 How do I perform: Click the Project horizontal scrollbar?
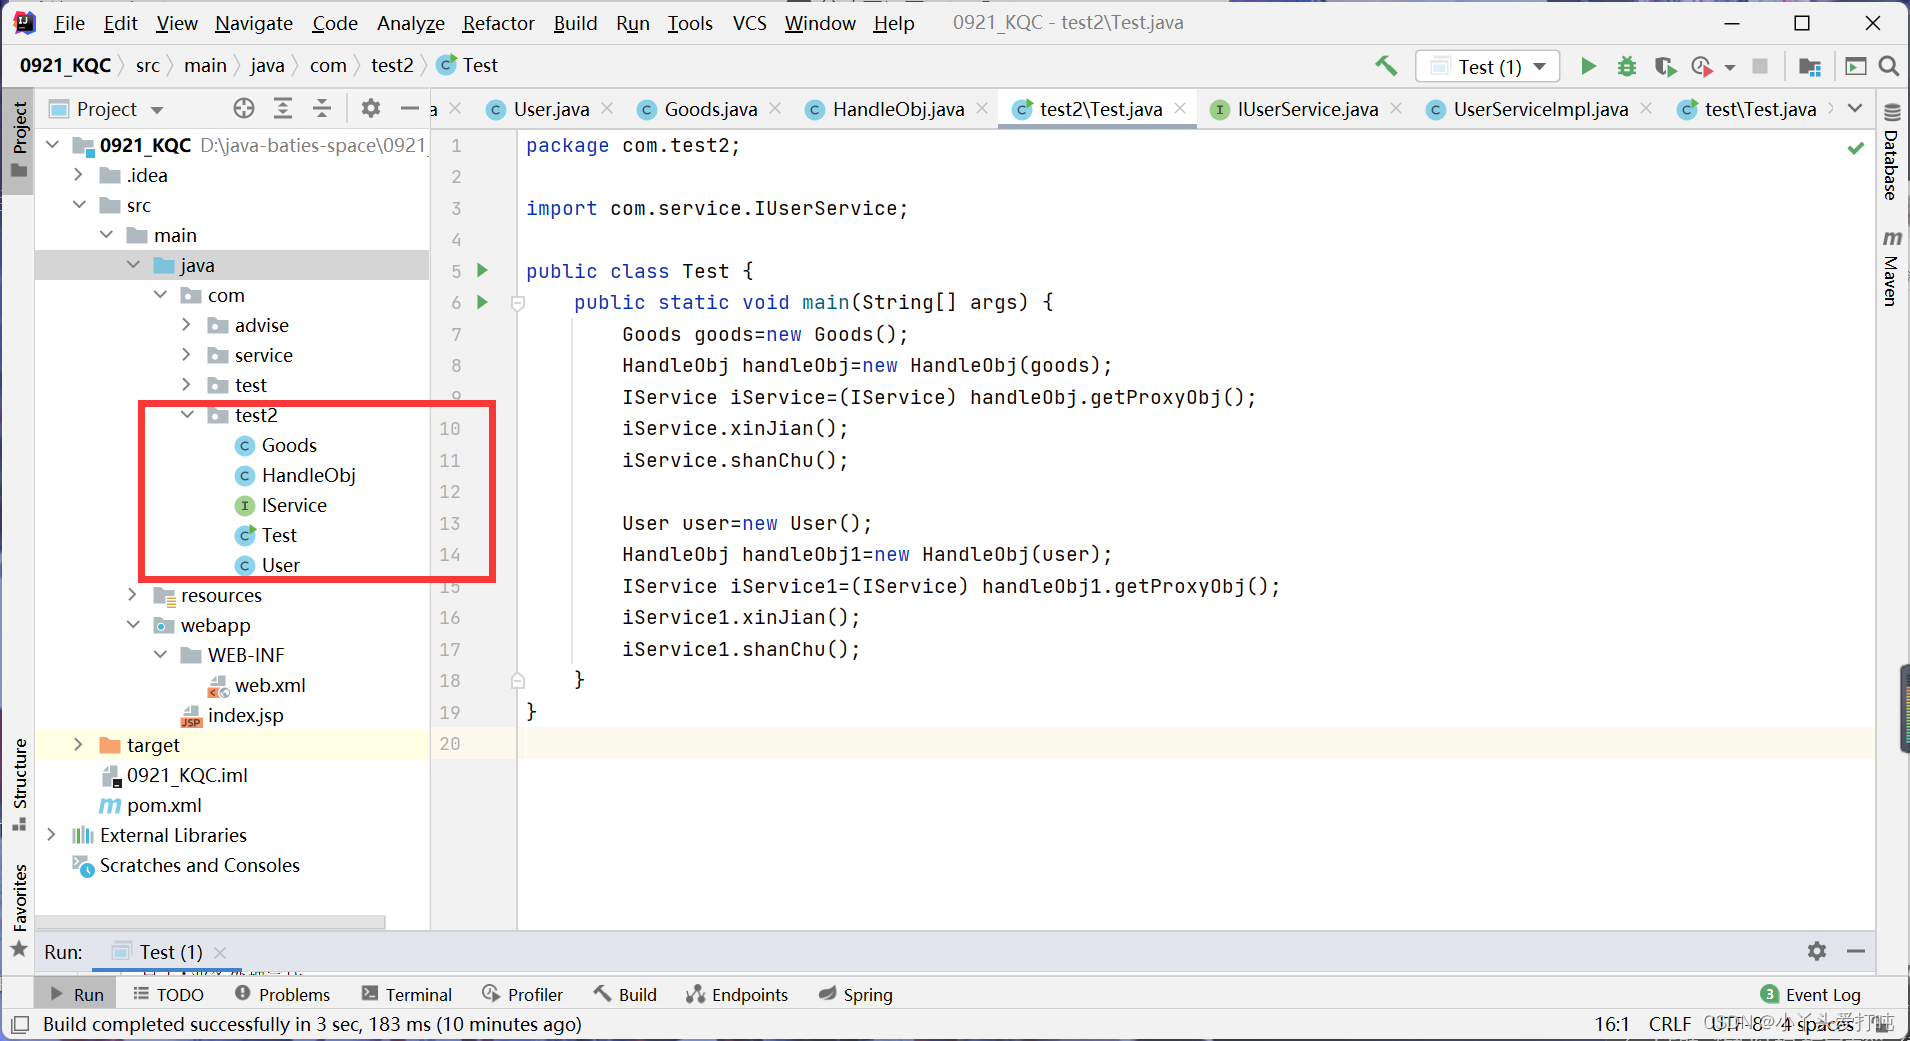coord(210,922)
